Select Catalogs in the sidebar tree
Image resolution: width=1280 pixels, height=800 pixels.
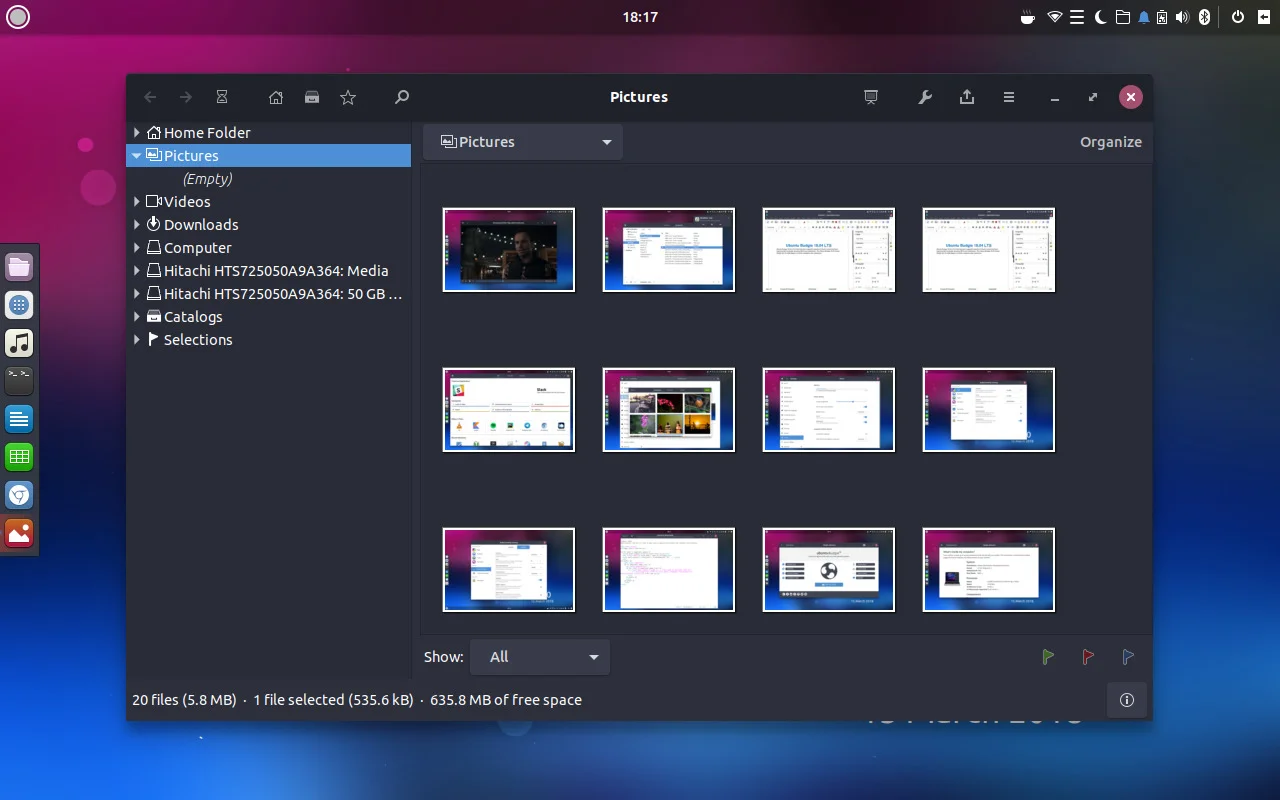(x=193, y=317)
